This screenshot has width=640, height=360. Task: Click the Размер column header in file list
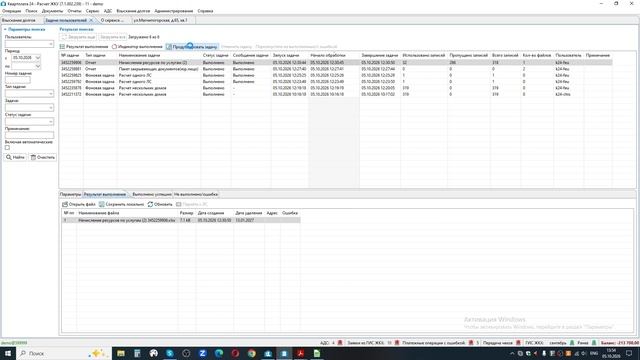coord(186,213)
